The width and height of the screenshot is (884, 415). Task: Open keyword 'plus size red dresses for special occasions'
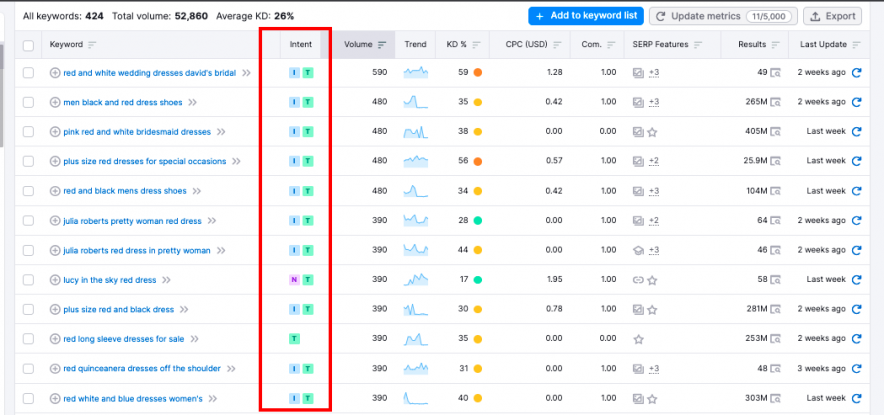[145, 161]
